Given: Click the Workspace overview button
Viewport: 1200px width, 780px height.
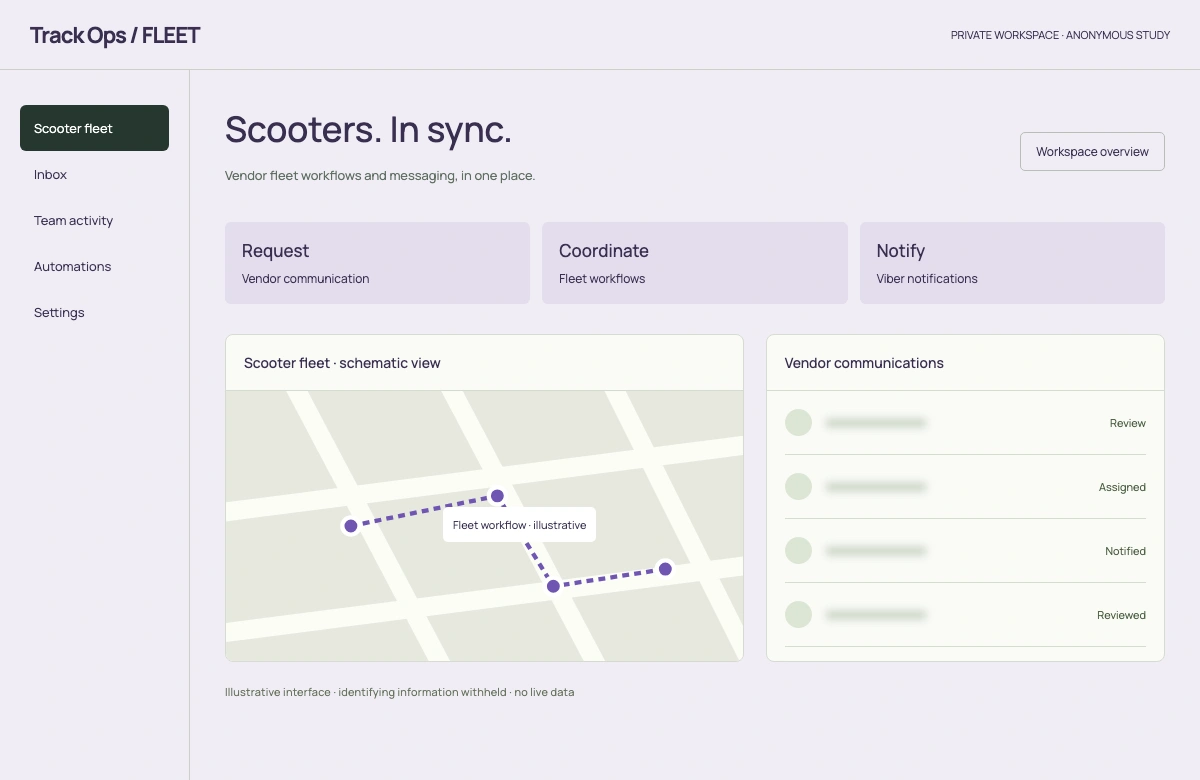Looking at the screenshot, I should pos(1092,152).
